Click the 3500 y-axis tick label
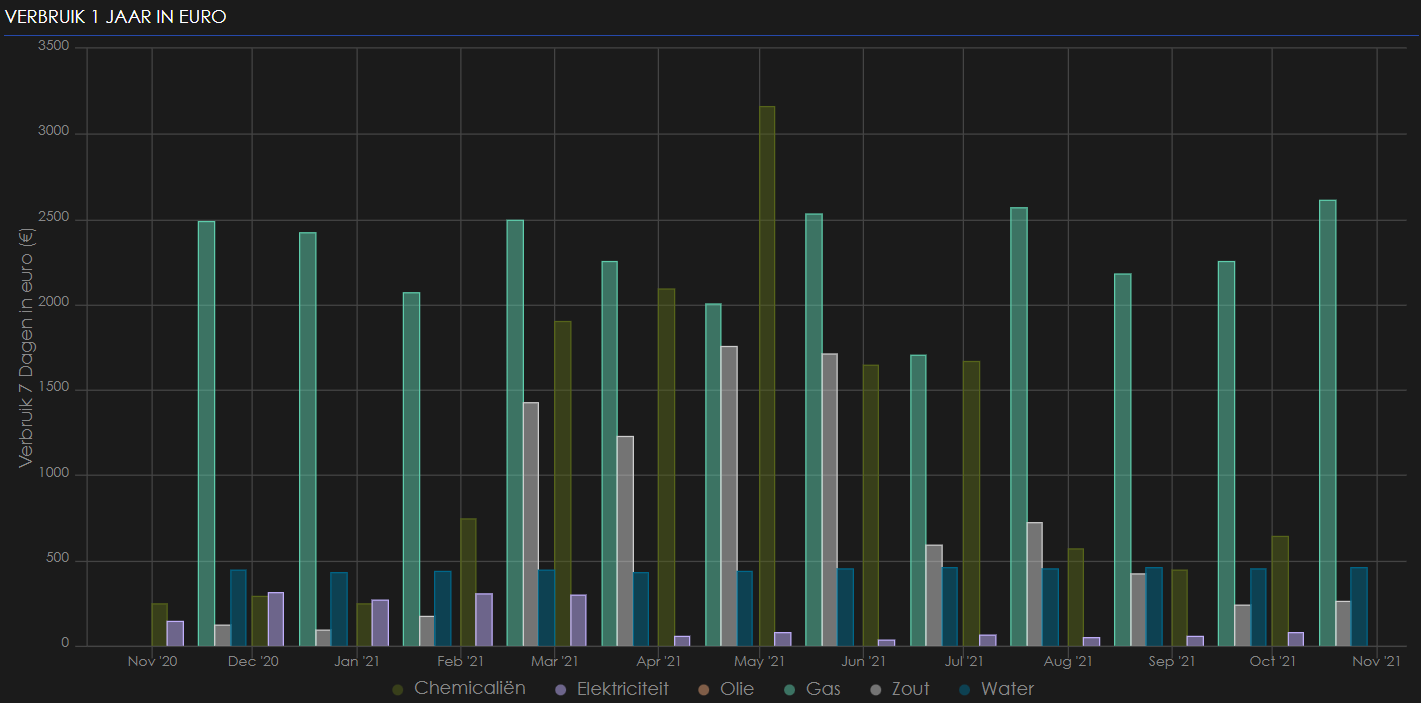This screenshot has width=1421, height=703. 53,46
